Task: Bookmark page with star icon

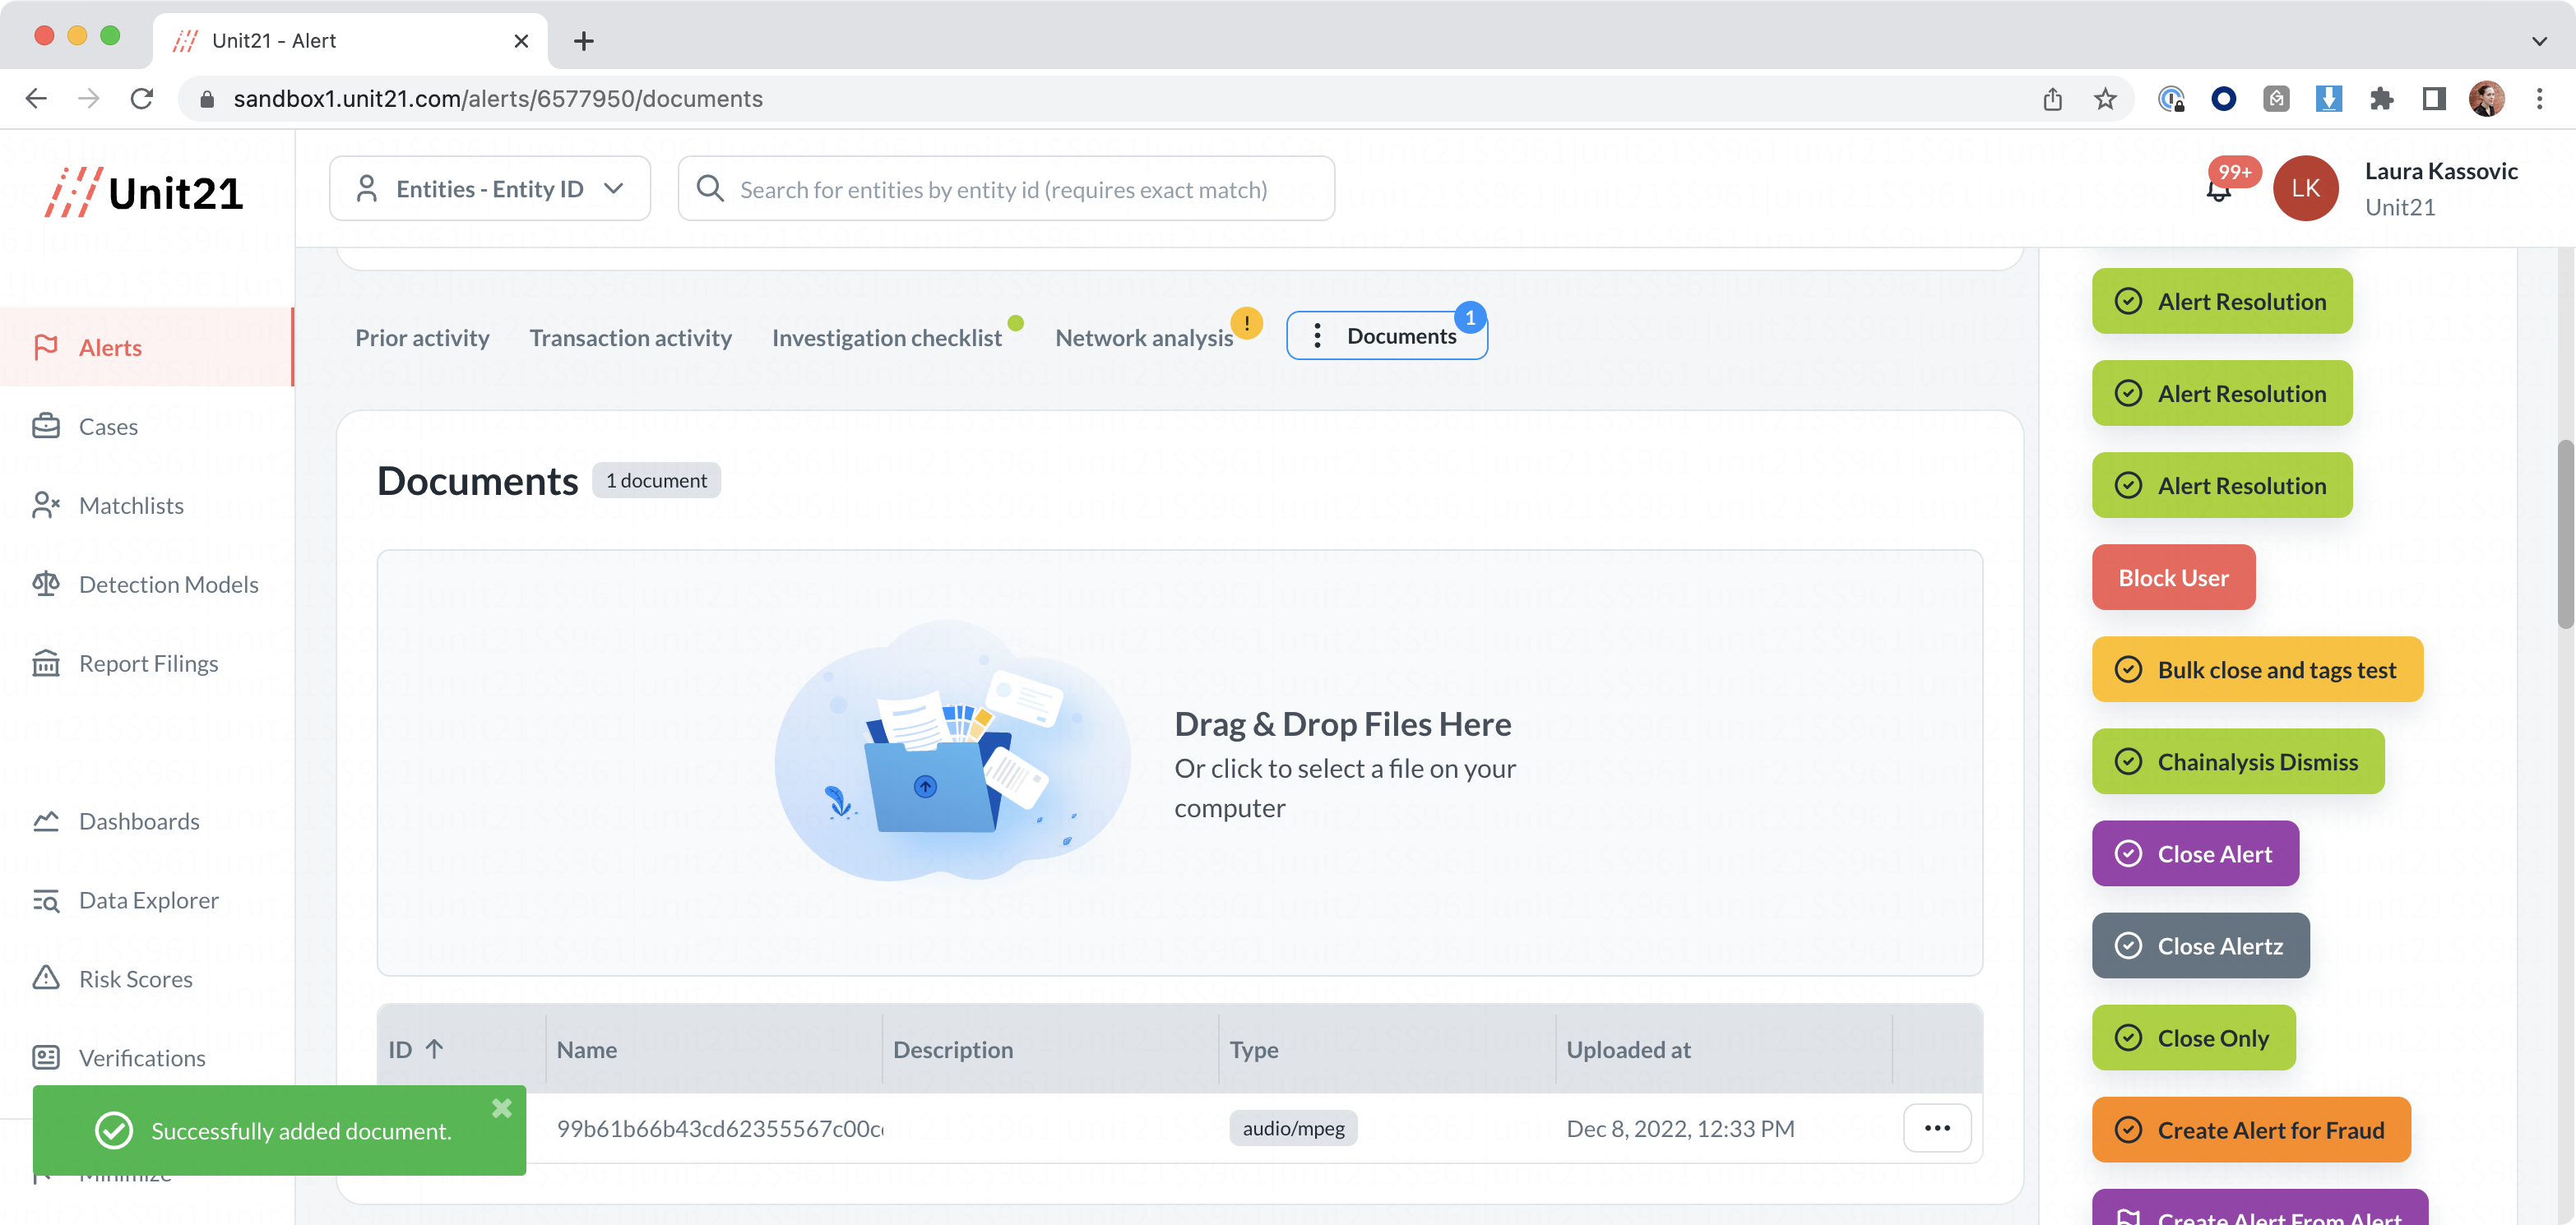Action: click(2105, 99)
